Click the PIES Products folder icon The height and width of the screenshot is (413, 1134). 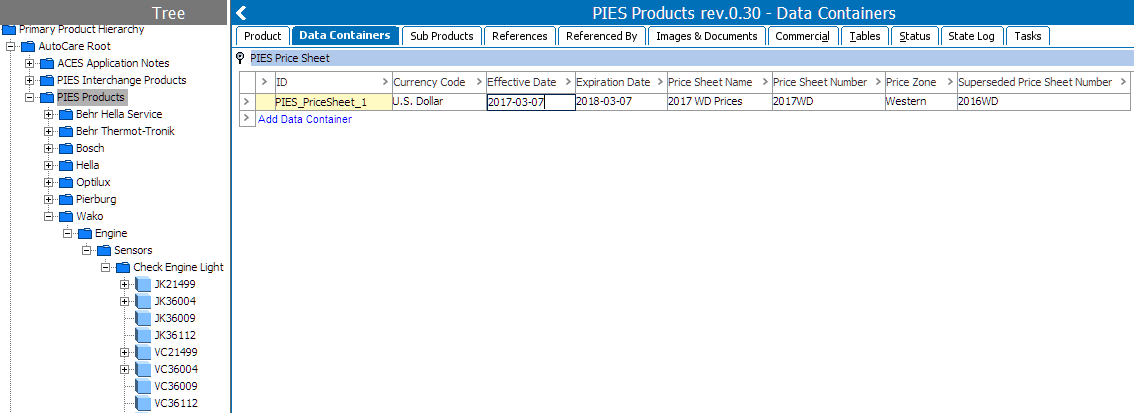(47, 98)
